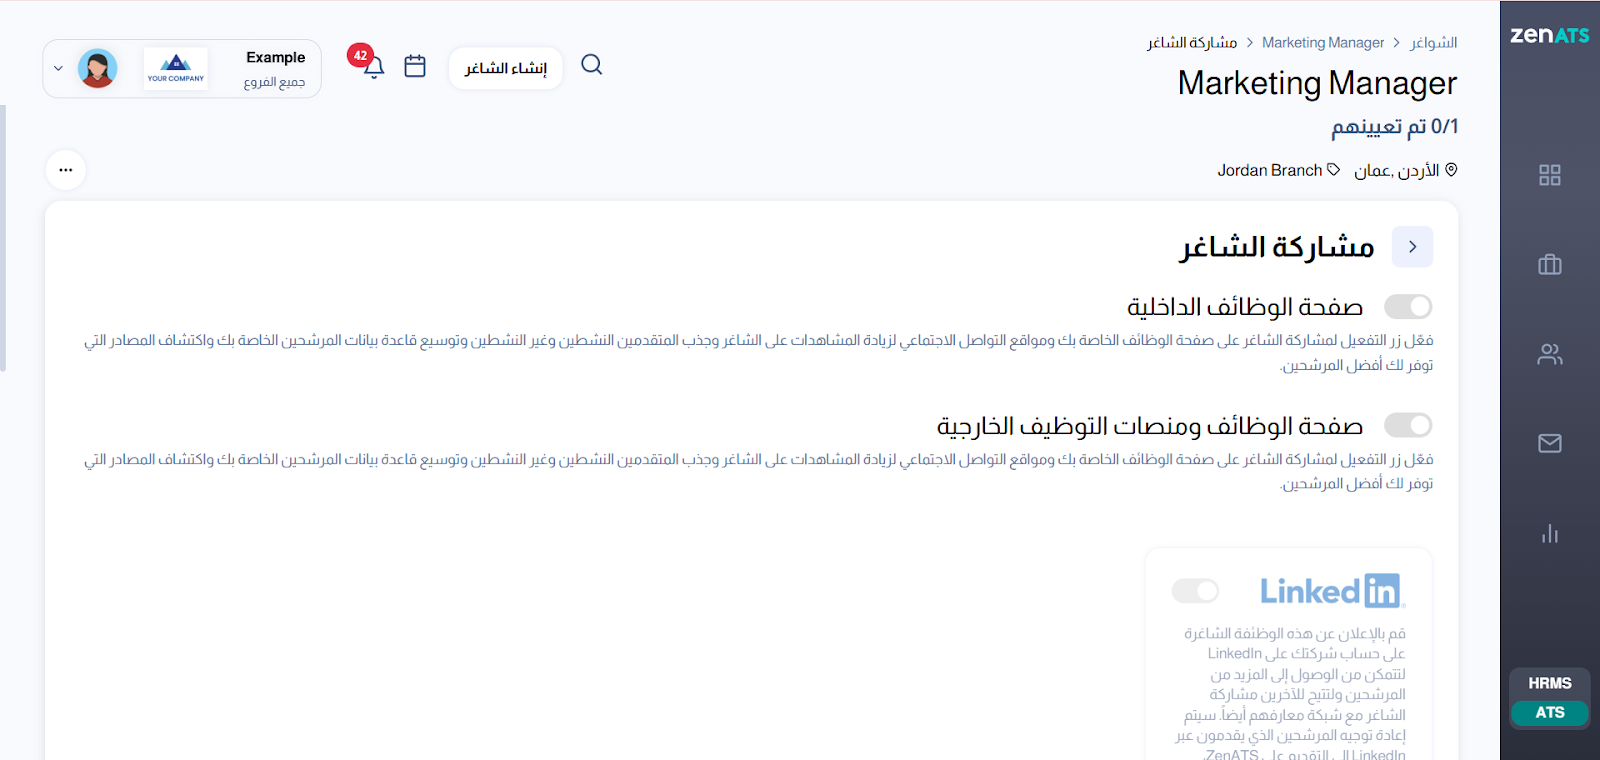Click the search magnifier icon
Image resolution: width=1600 pixels, height=760 pixels.
[592, 65]
